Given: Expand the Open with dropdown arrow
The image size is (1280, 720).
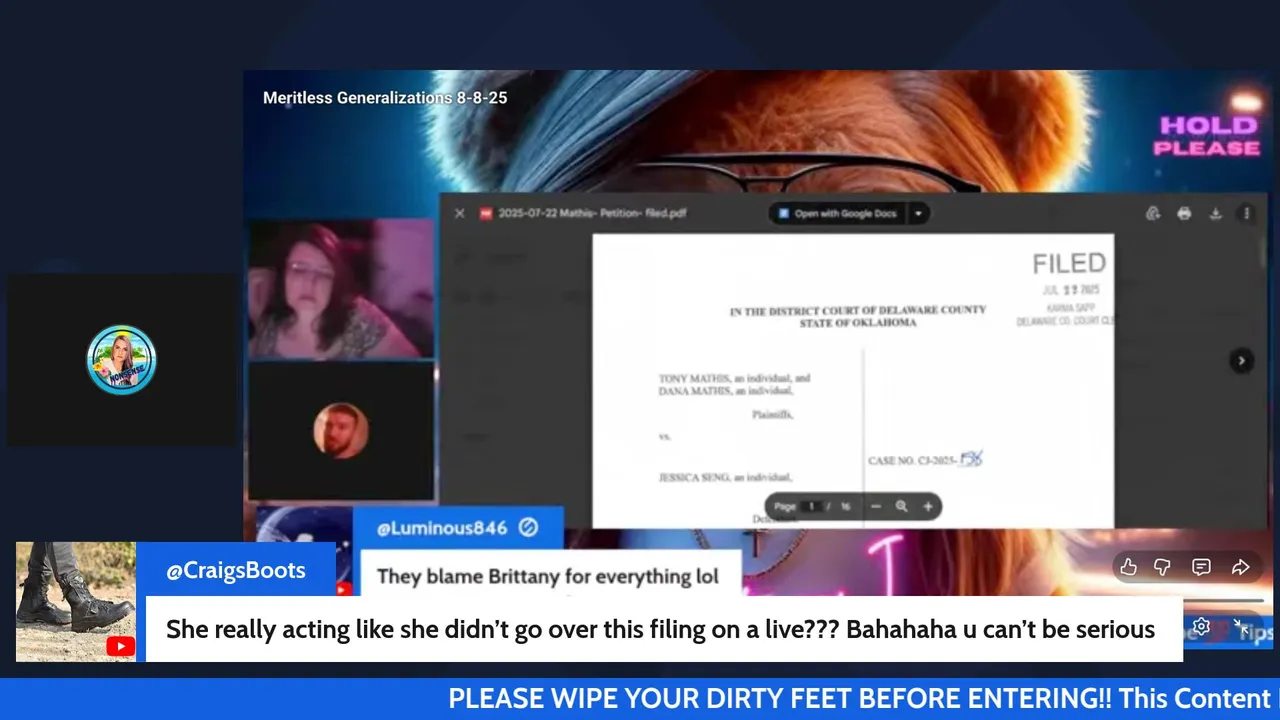Looking at the screenshot, I should click(918, 213).
